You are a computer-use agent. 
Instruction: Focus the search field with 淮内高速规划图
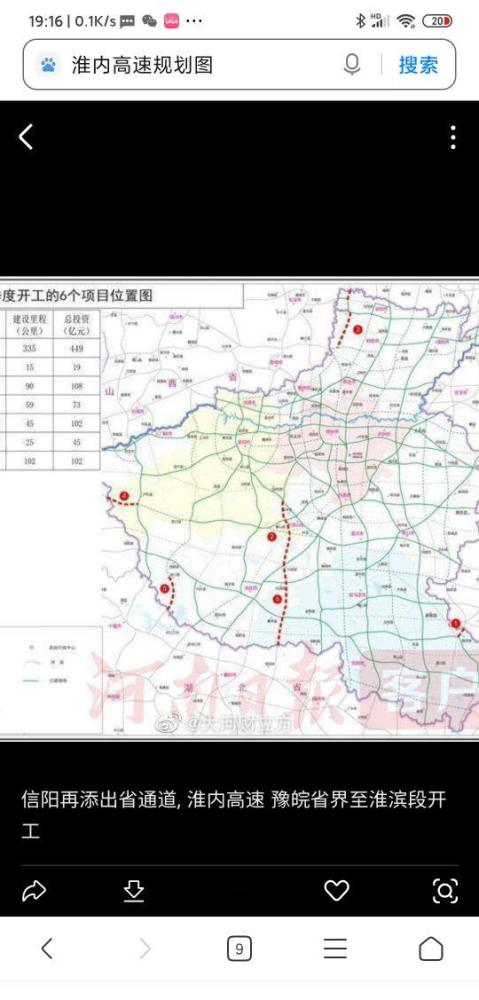239,64
